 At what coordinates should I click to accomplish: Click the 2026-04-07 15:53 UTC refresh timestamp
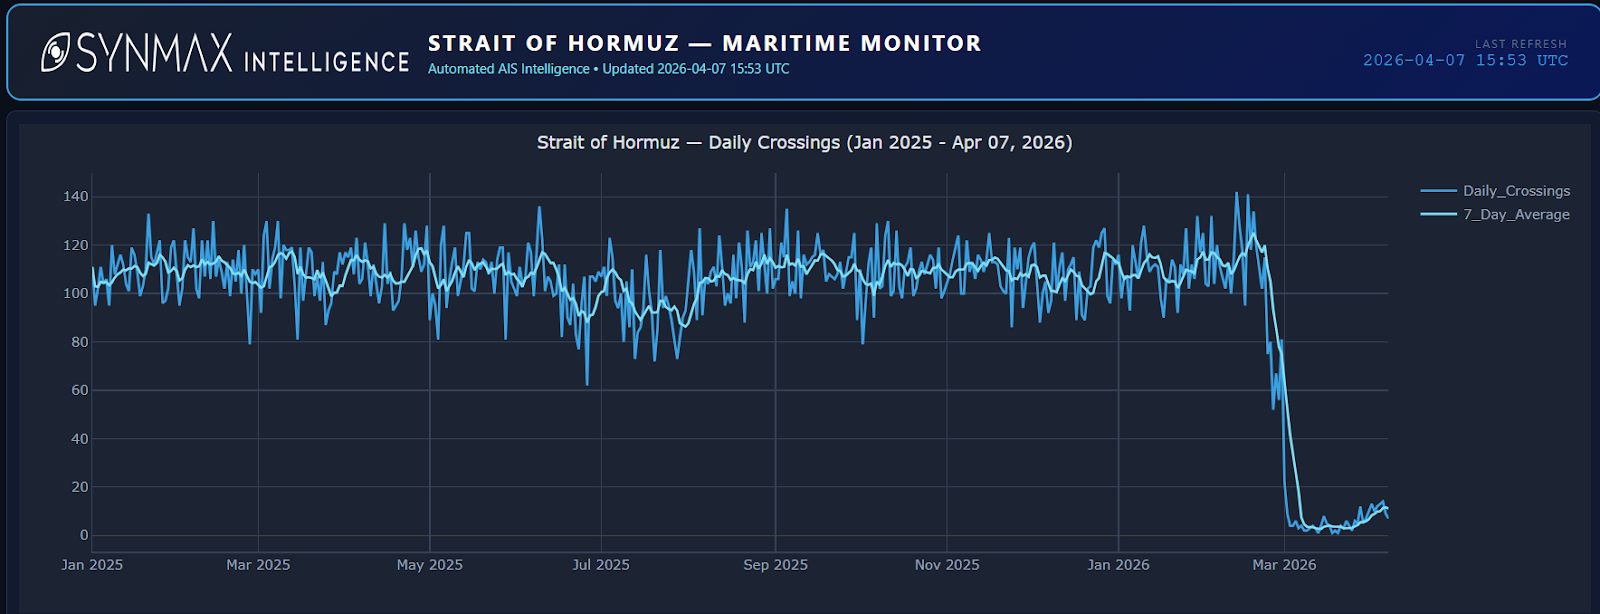coord(1465,61)
